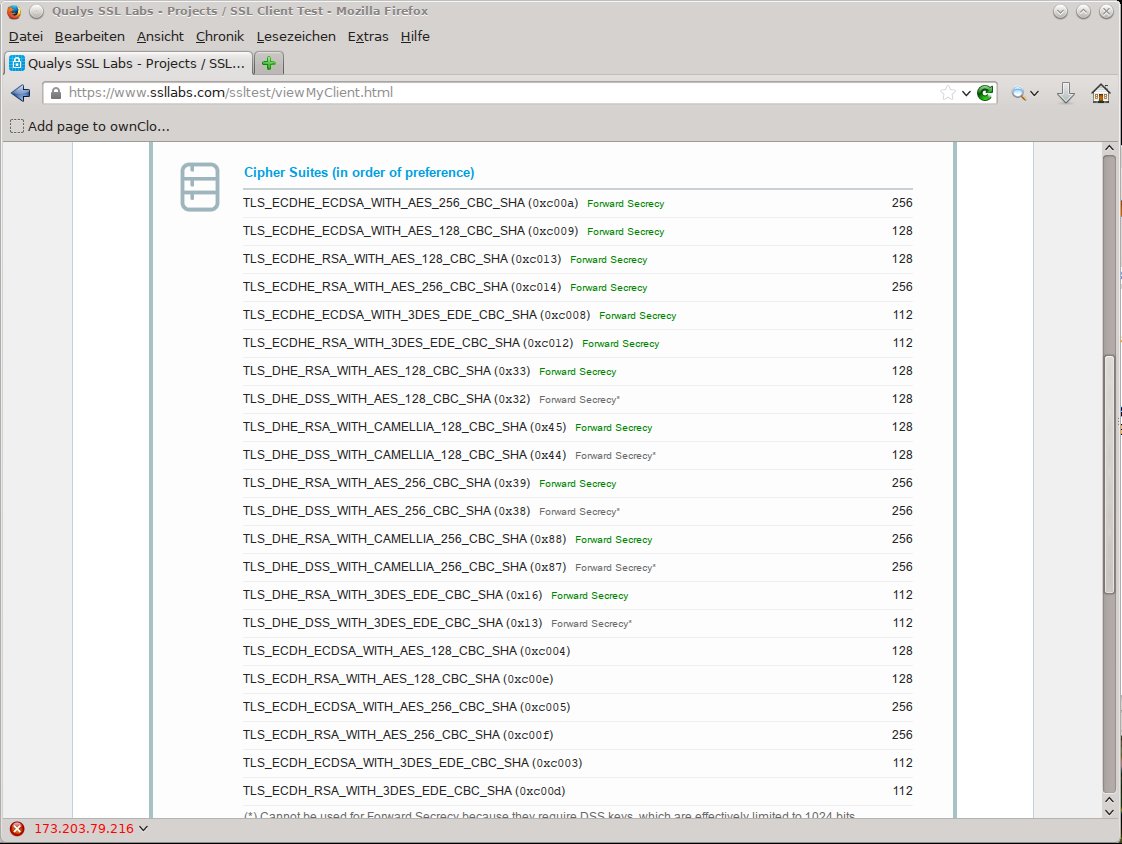Open the Ansicht menu
Image resolution: width=1122 pixels, height=844 pixels.
click(x=160, y=37)
